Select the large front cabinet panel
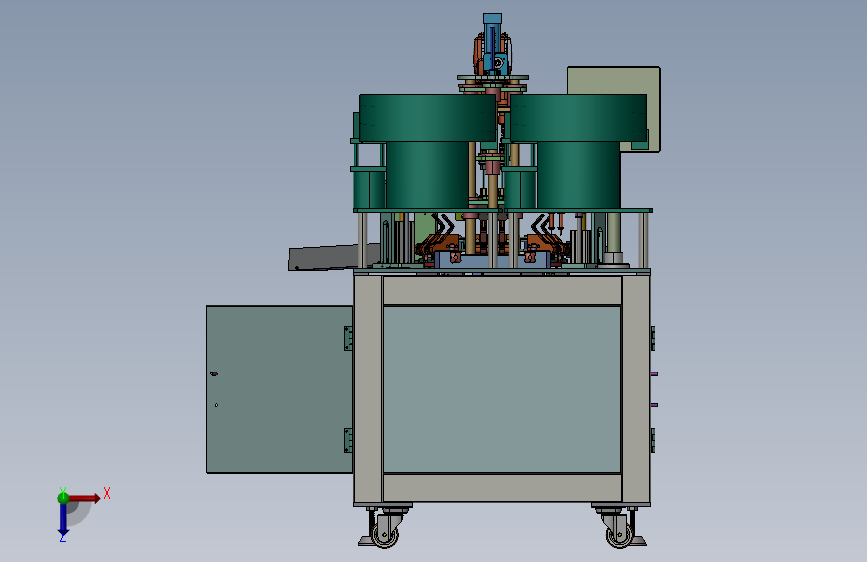Image resolution: width=867 pixels, height=562 pixels. coord(502,389)
